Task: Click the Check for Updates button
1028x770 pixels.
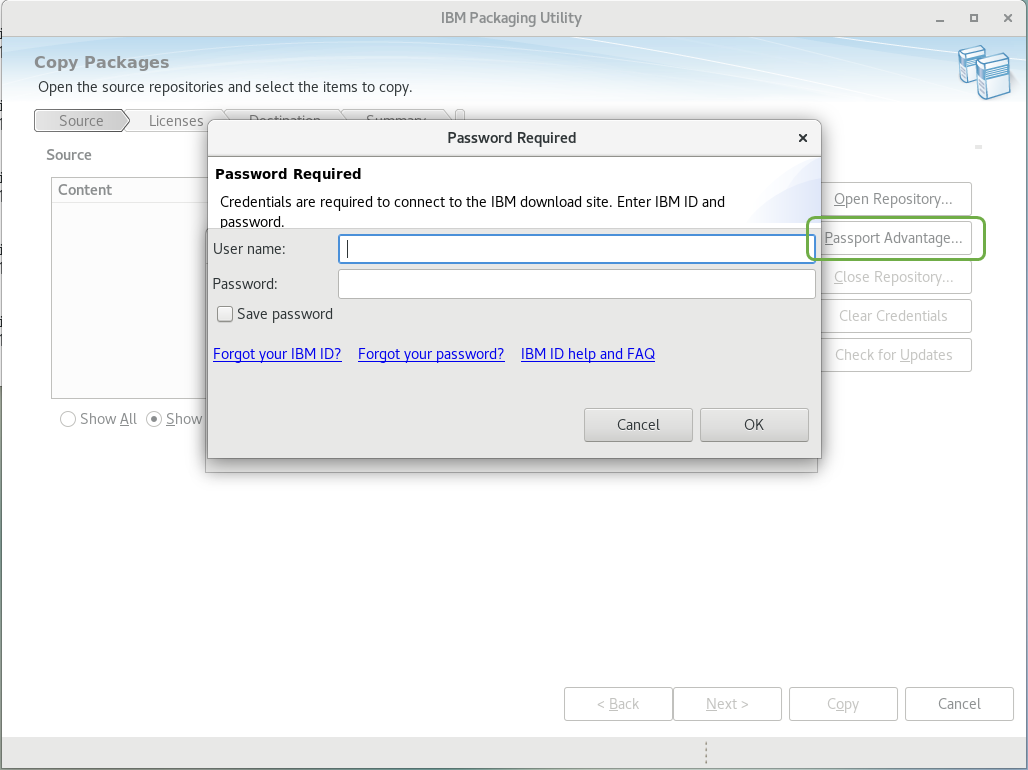Action: point(896,355)
